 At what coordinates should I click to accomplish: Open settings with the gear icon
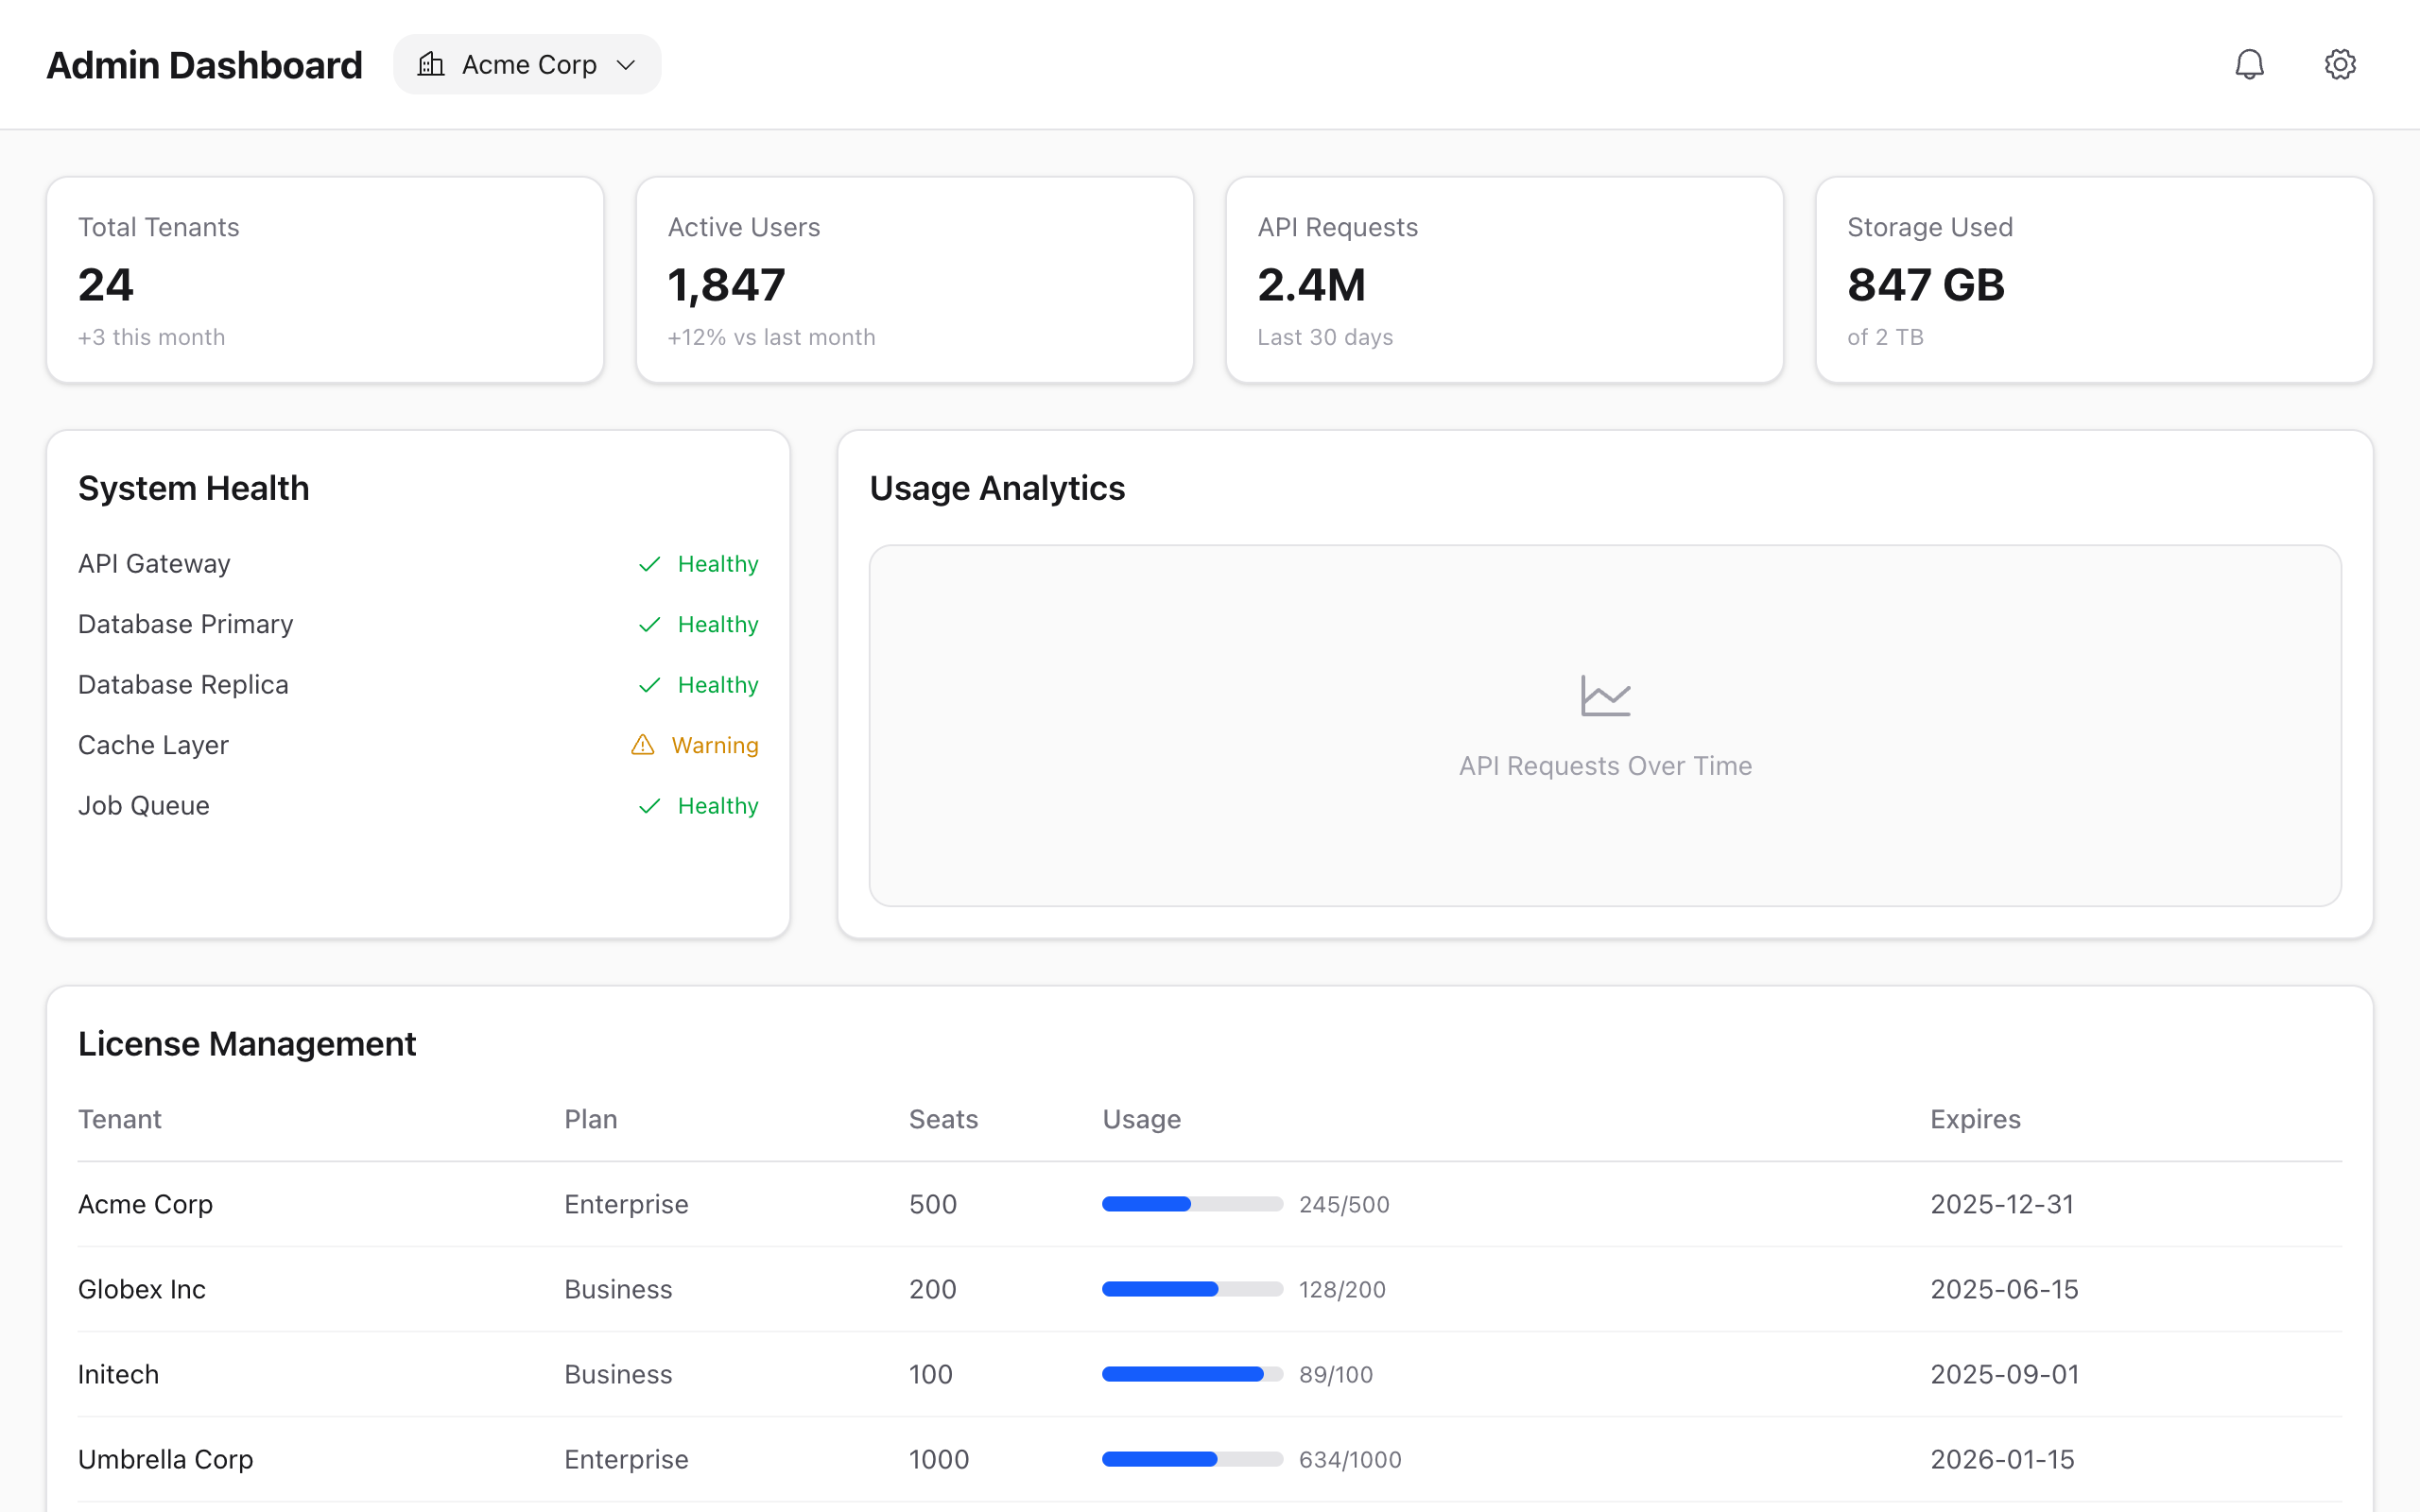click(x=2340, y=63)
